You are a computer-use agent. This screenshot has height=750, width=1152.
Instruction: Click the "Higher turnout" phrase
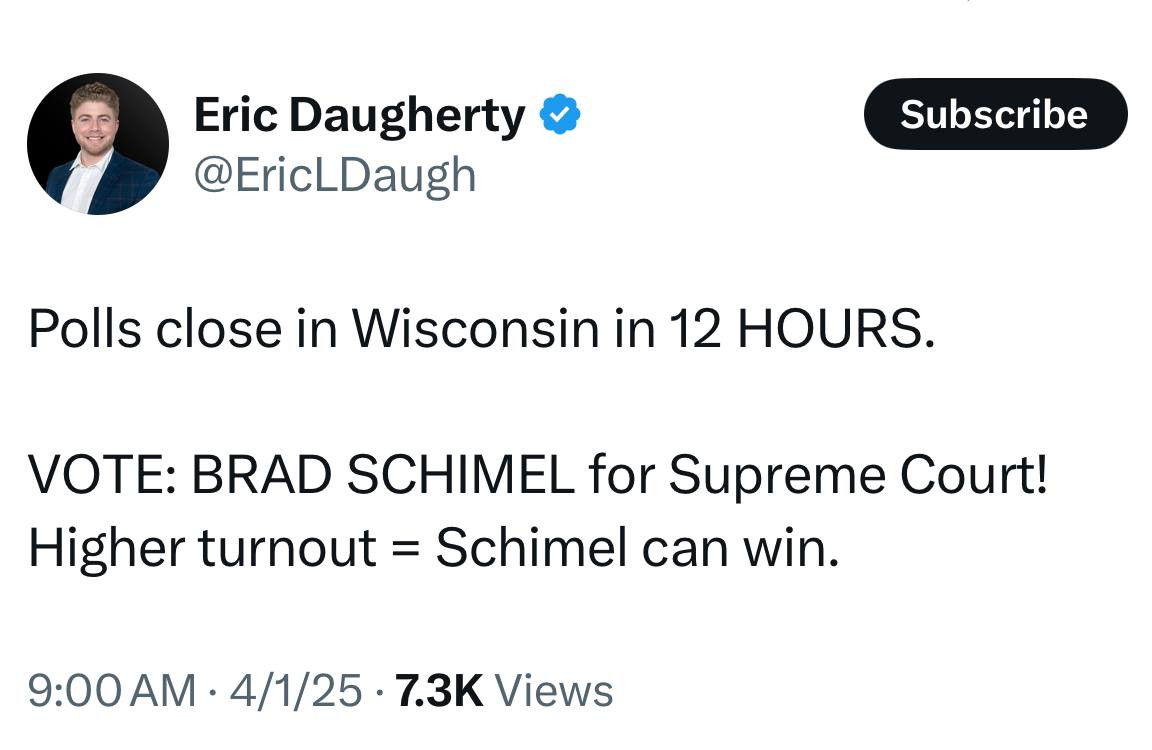tap(202, 547)
